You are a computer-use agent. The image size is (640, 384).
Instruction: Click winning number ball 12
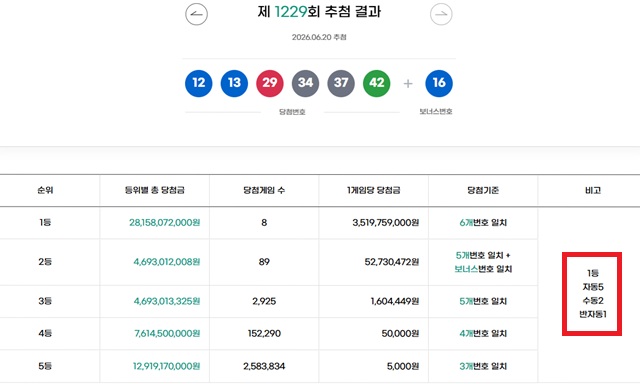click(198, 83)
